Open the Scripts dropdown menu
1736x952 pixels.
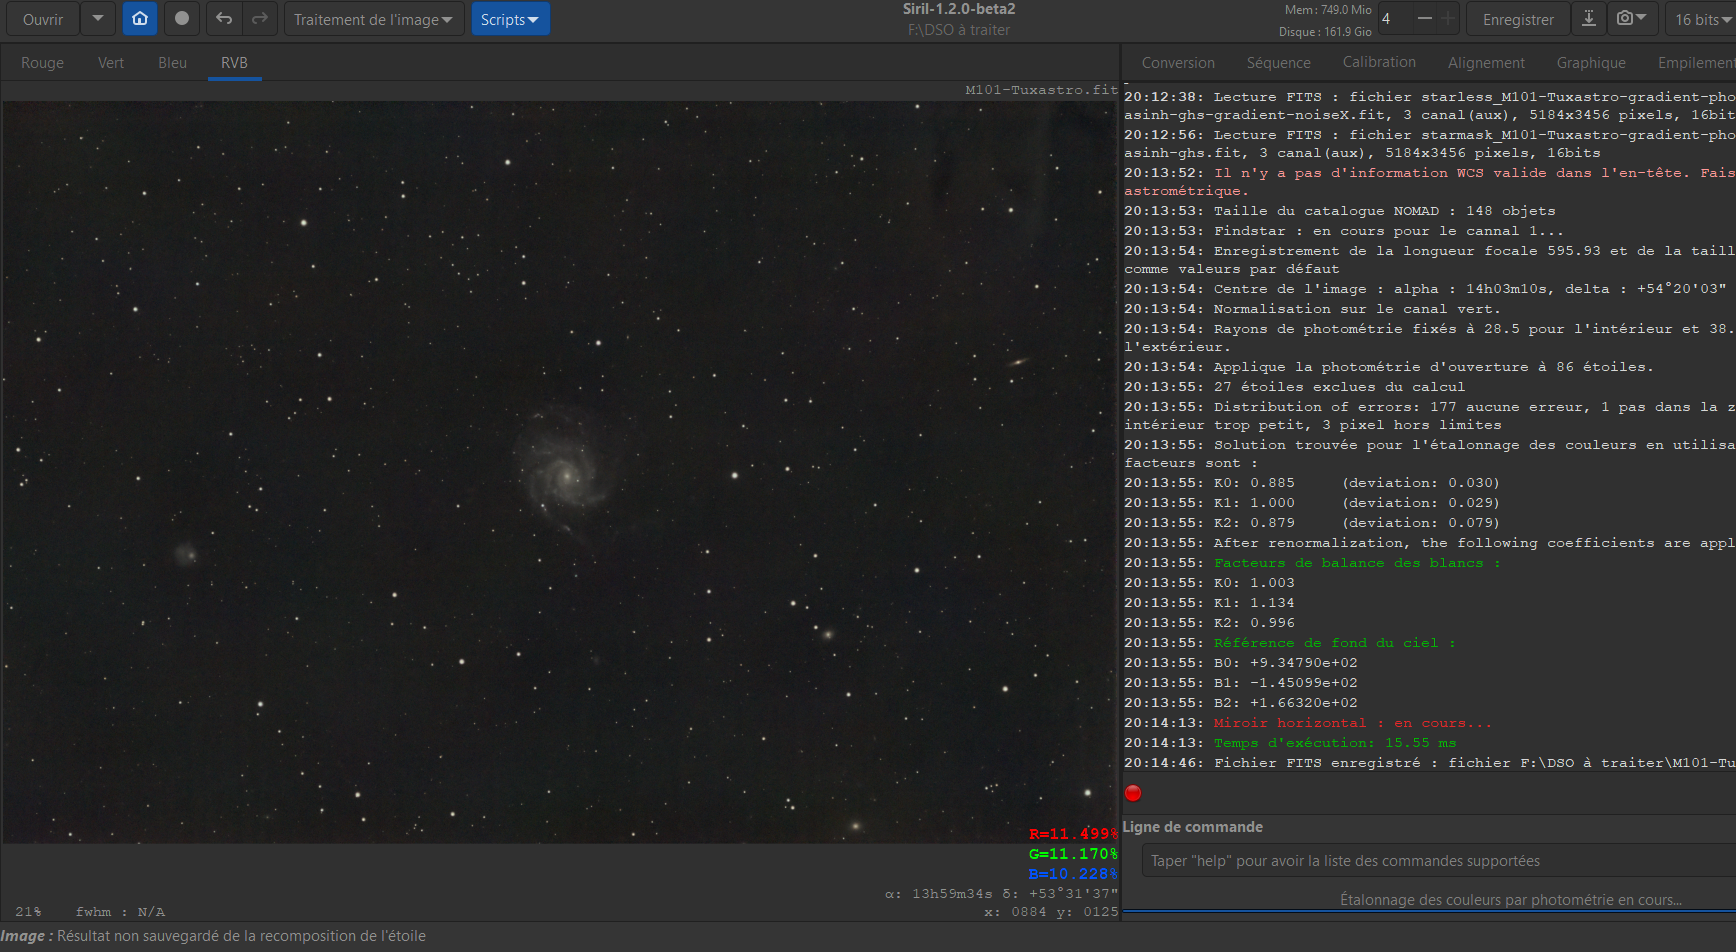510,19
